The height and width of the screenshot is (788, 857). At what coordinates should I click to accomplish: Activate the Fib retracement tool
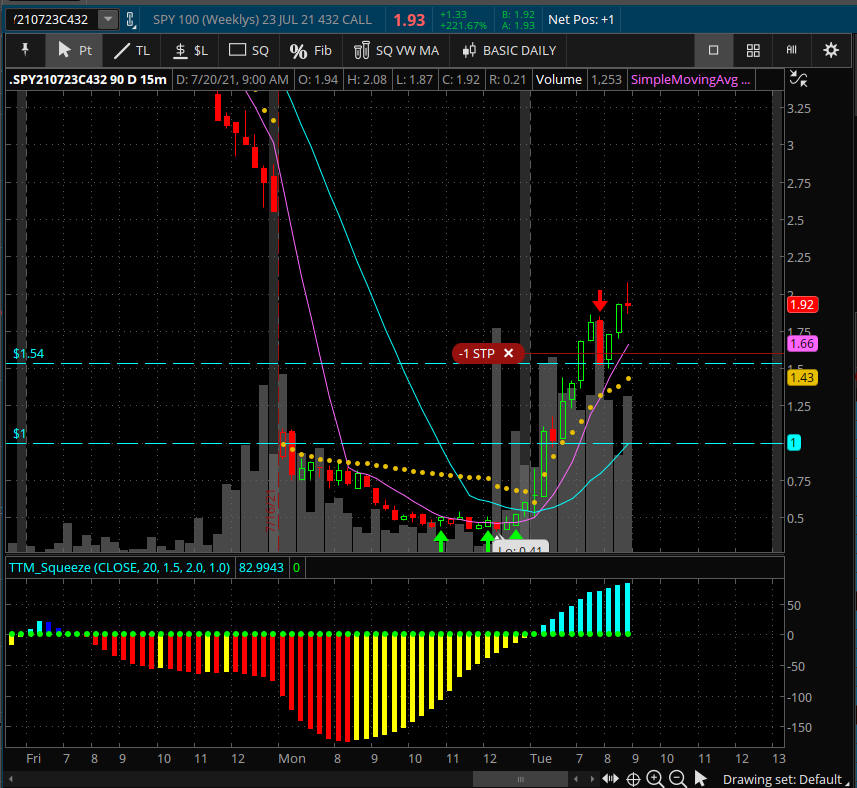tap(310, 50)
